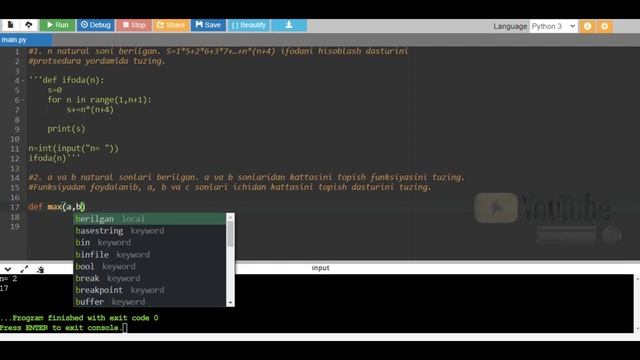Save the current project
This screenshot has width=640, height=360.
pyautogui.click(x=208, y=25)
